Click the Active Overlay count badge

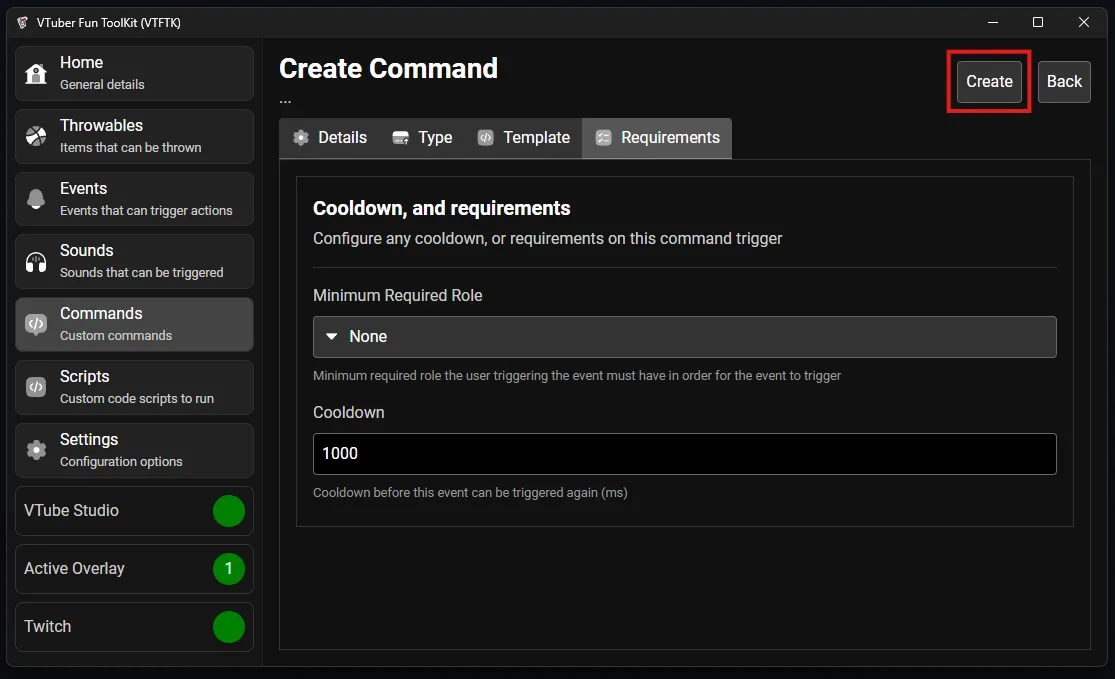228,569
